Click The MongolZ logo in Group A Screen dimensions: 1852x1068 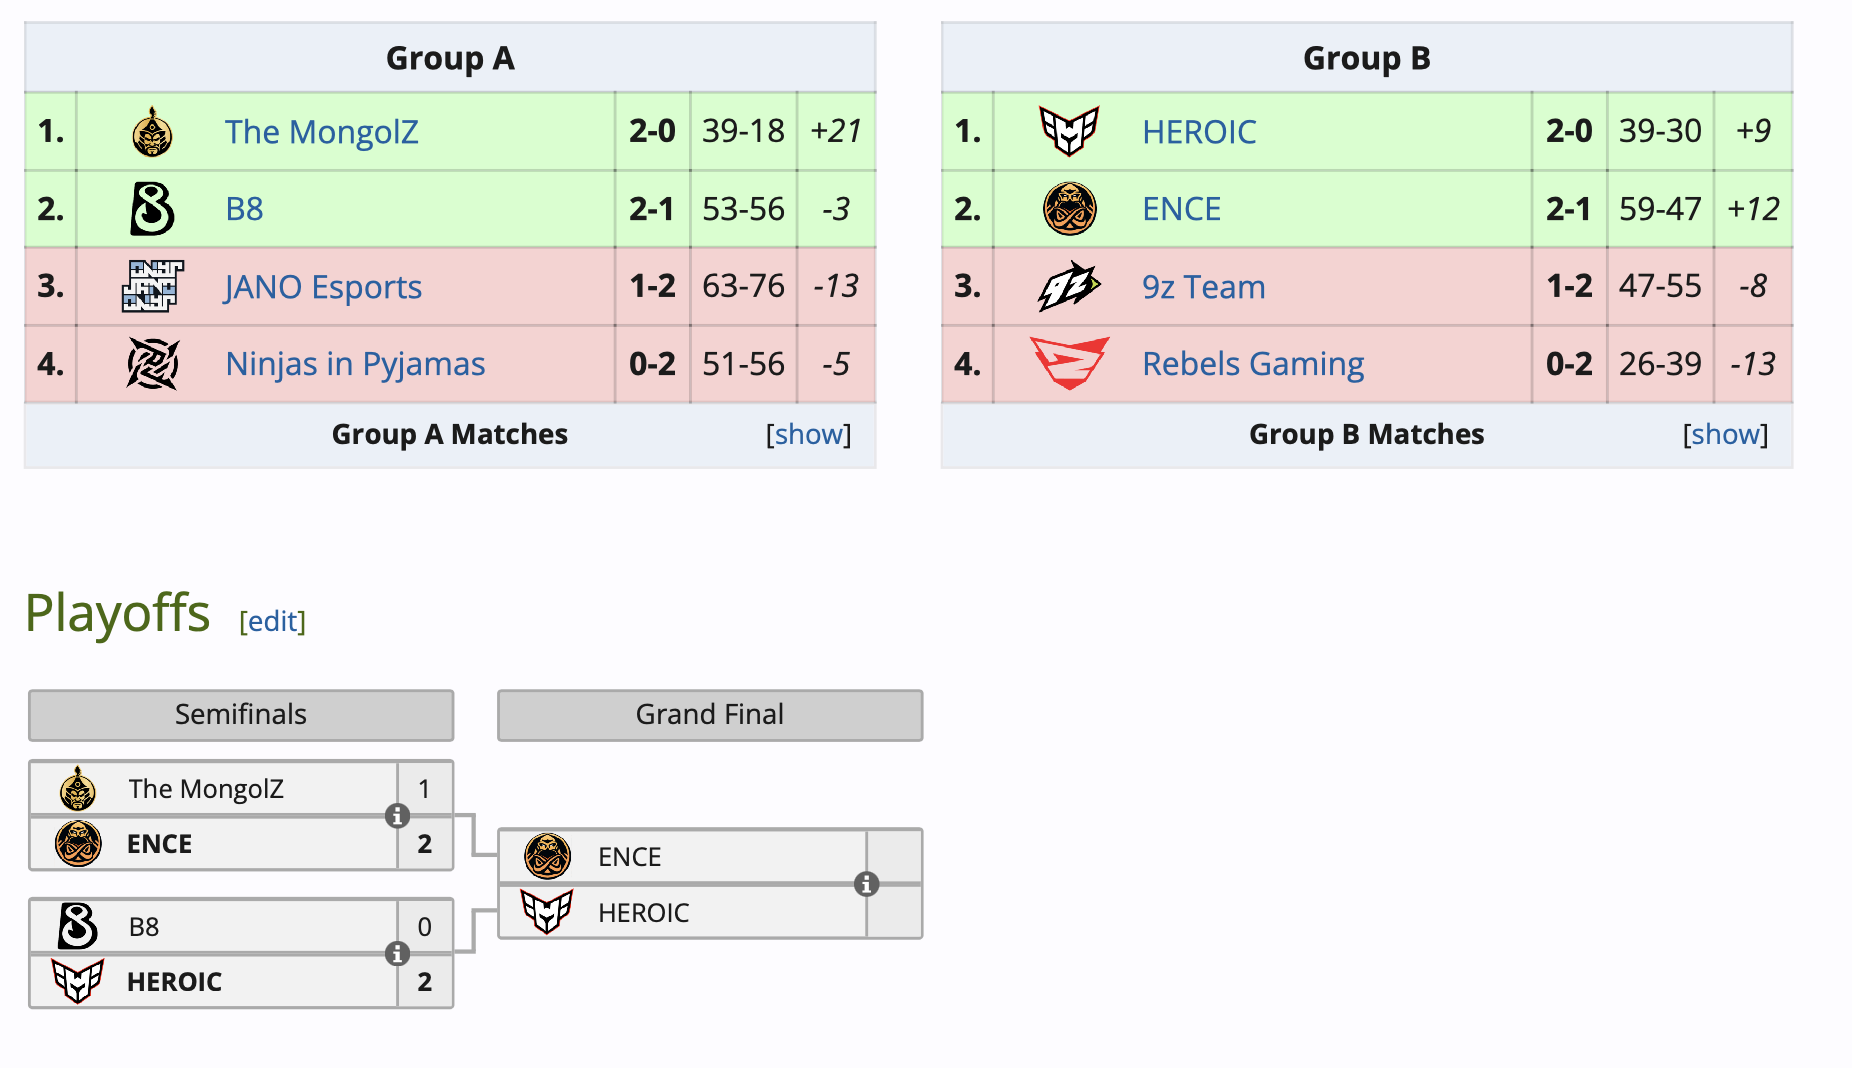click(152, 131)
